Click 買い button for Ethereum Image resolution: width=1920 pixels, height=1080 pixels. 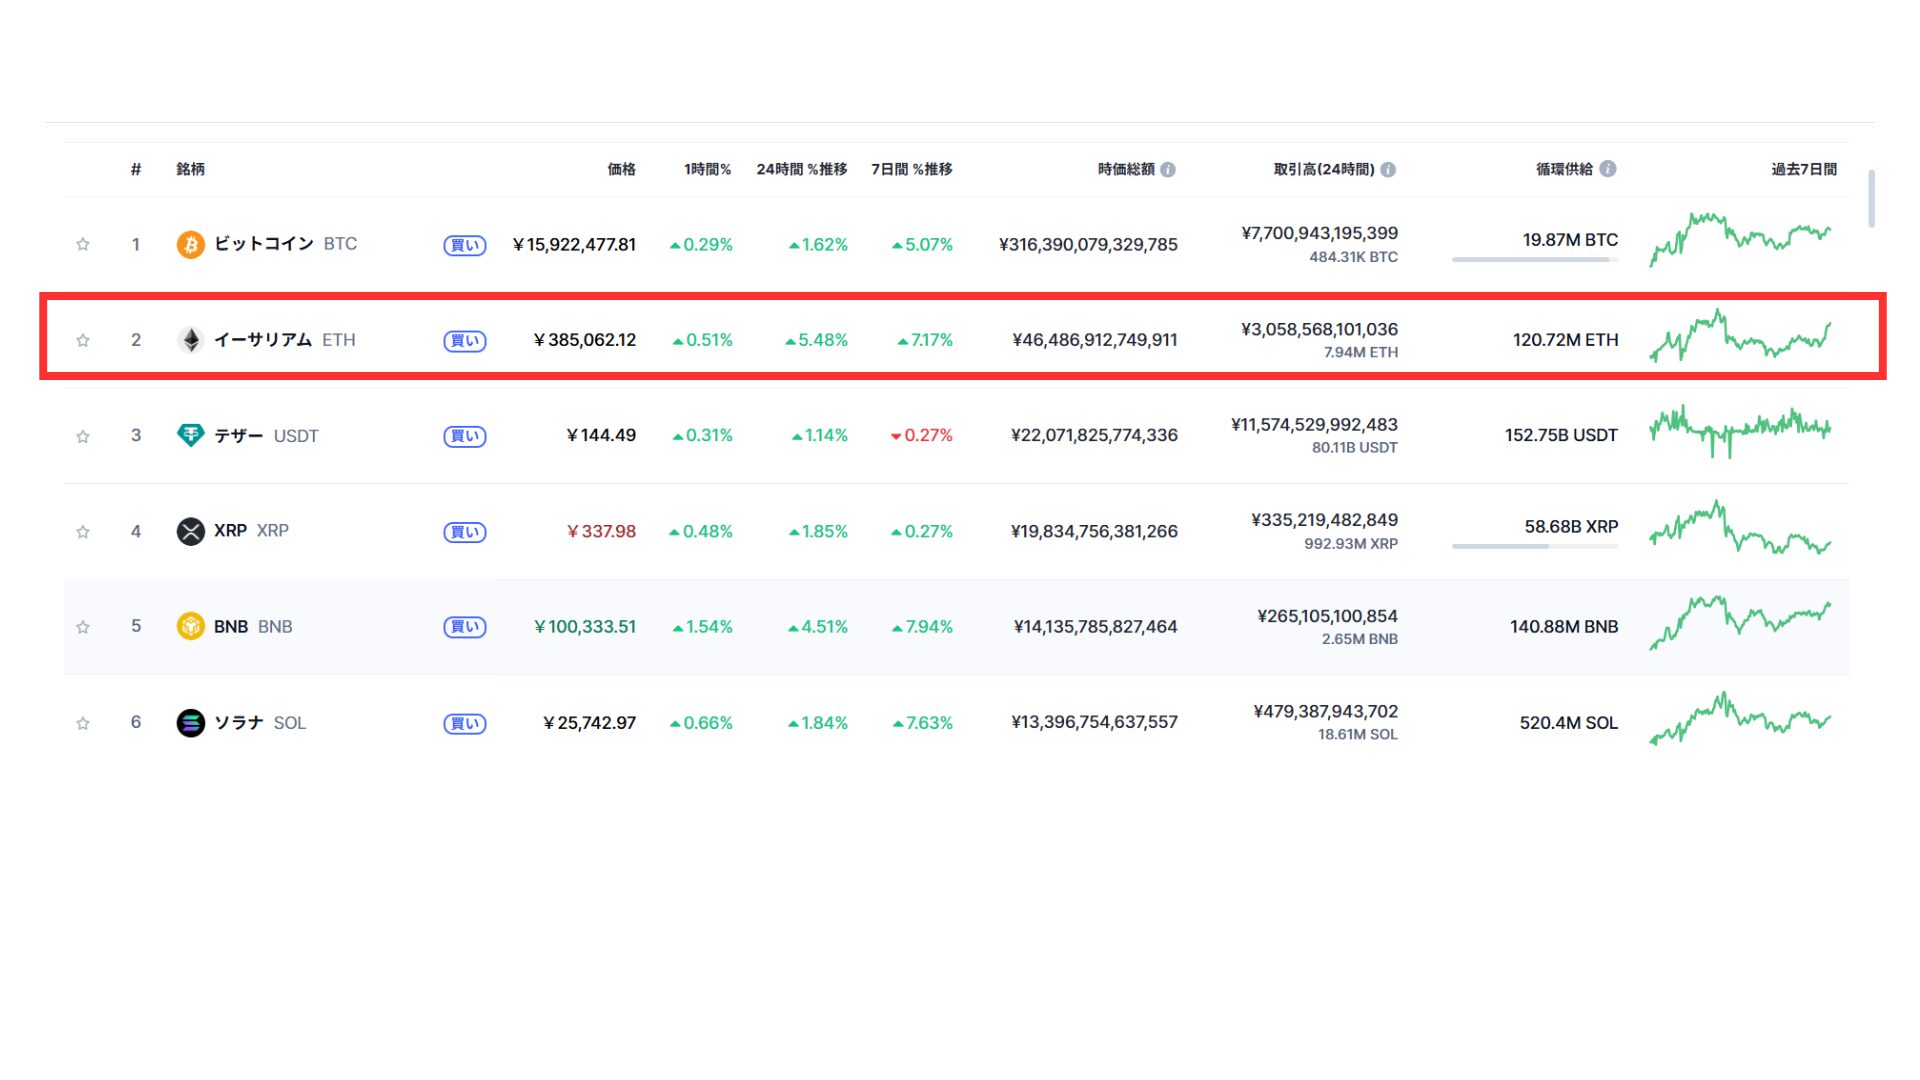tap(465, 341)
